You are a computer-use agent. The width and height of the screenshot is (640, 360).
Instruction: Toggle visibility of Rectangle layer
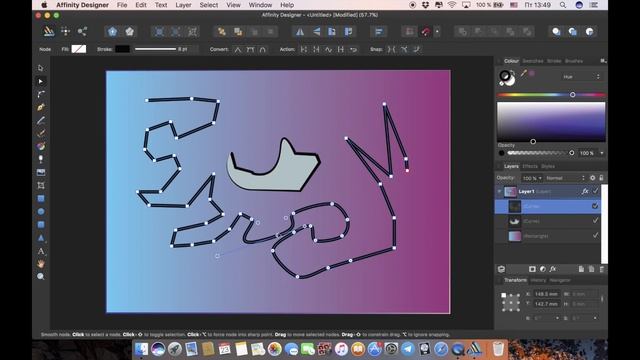click(x=595, y=235)
